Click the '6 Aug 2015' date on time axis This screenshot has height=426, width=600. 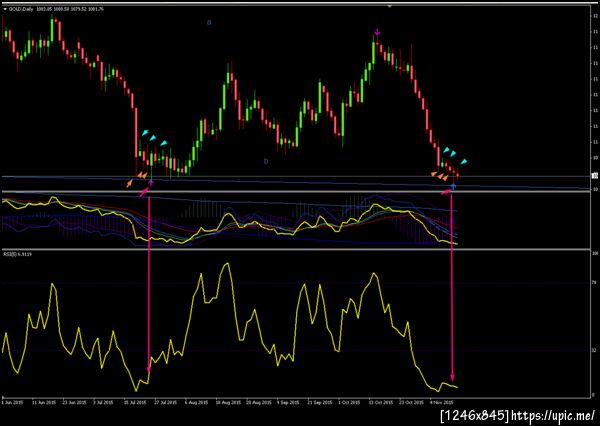(x=196, y=403)
